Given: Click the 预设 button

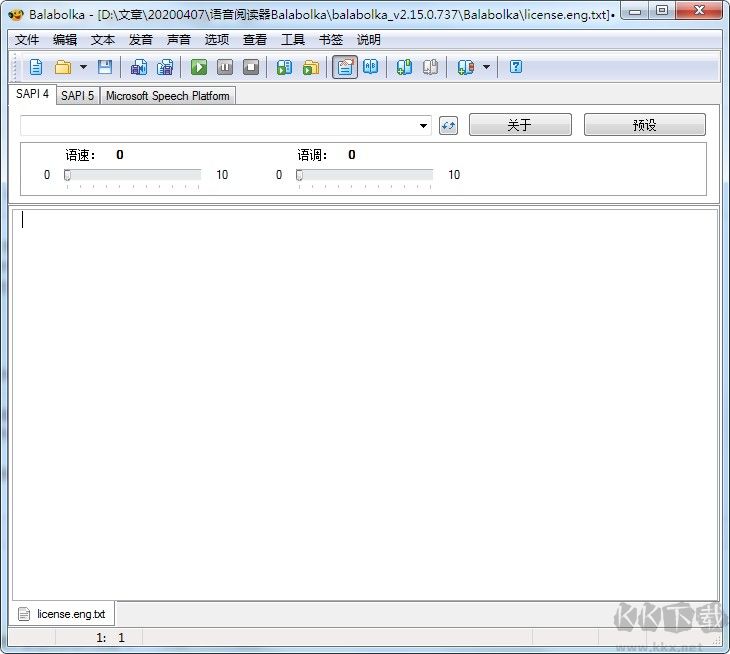Looking at the screenshot, I should pos(645,125).
